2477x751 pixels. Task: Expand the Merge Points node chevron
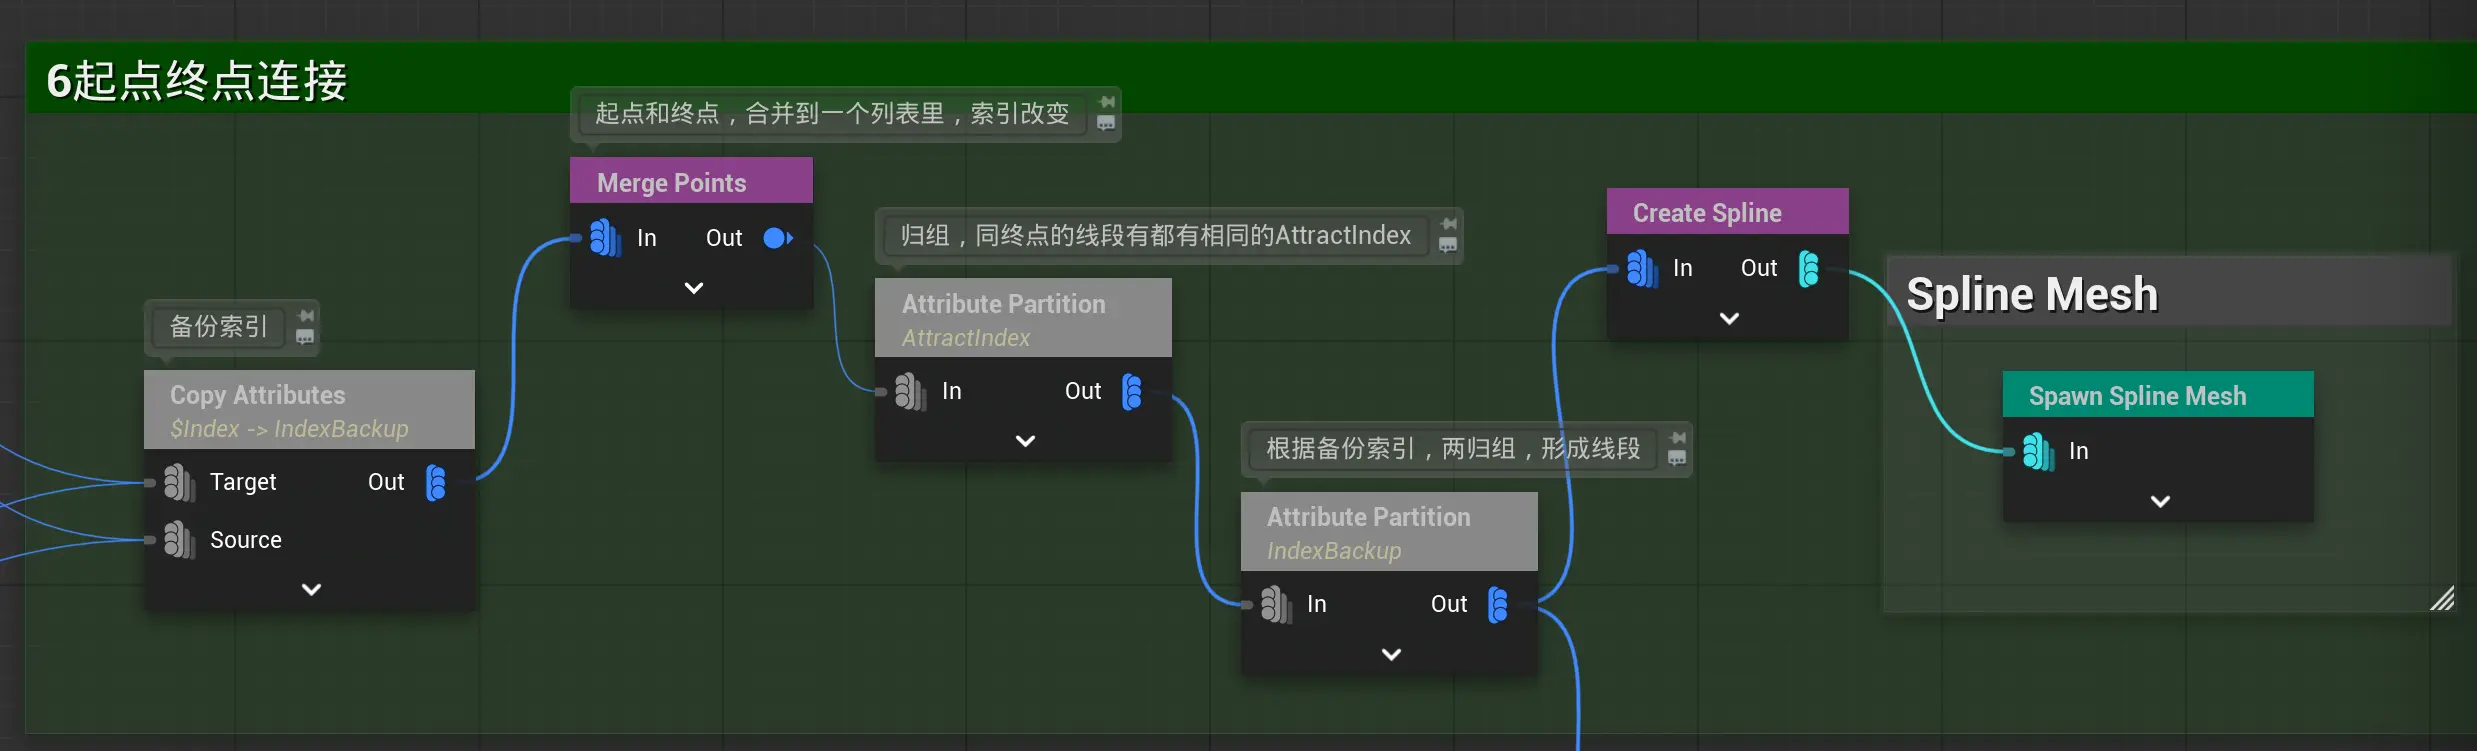pos(693,288)
